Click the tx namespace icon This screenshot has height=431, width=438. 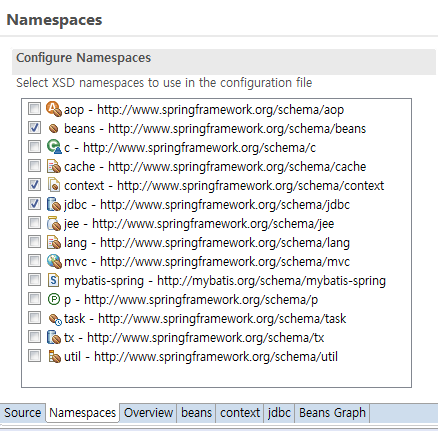click(x=54, y=337)
